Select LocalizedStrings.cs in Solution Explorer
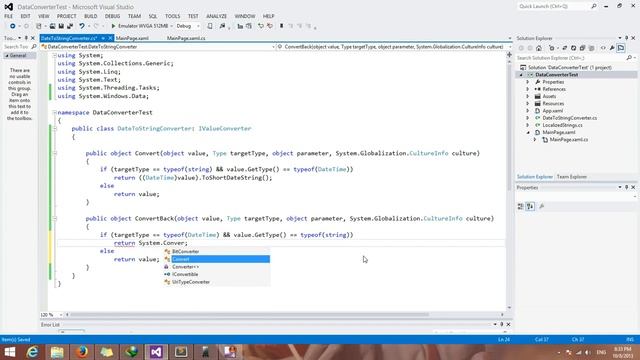 click(x=562, y=125)
